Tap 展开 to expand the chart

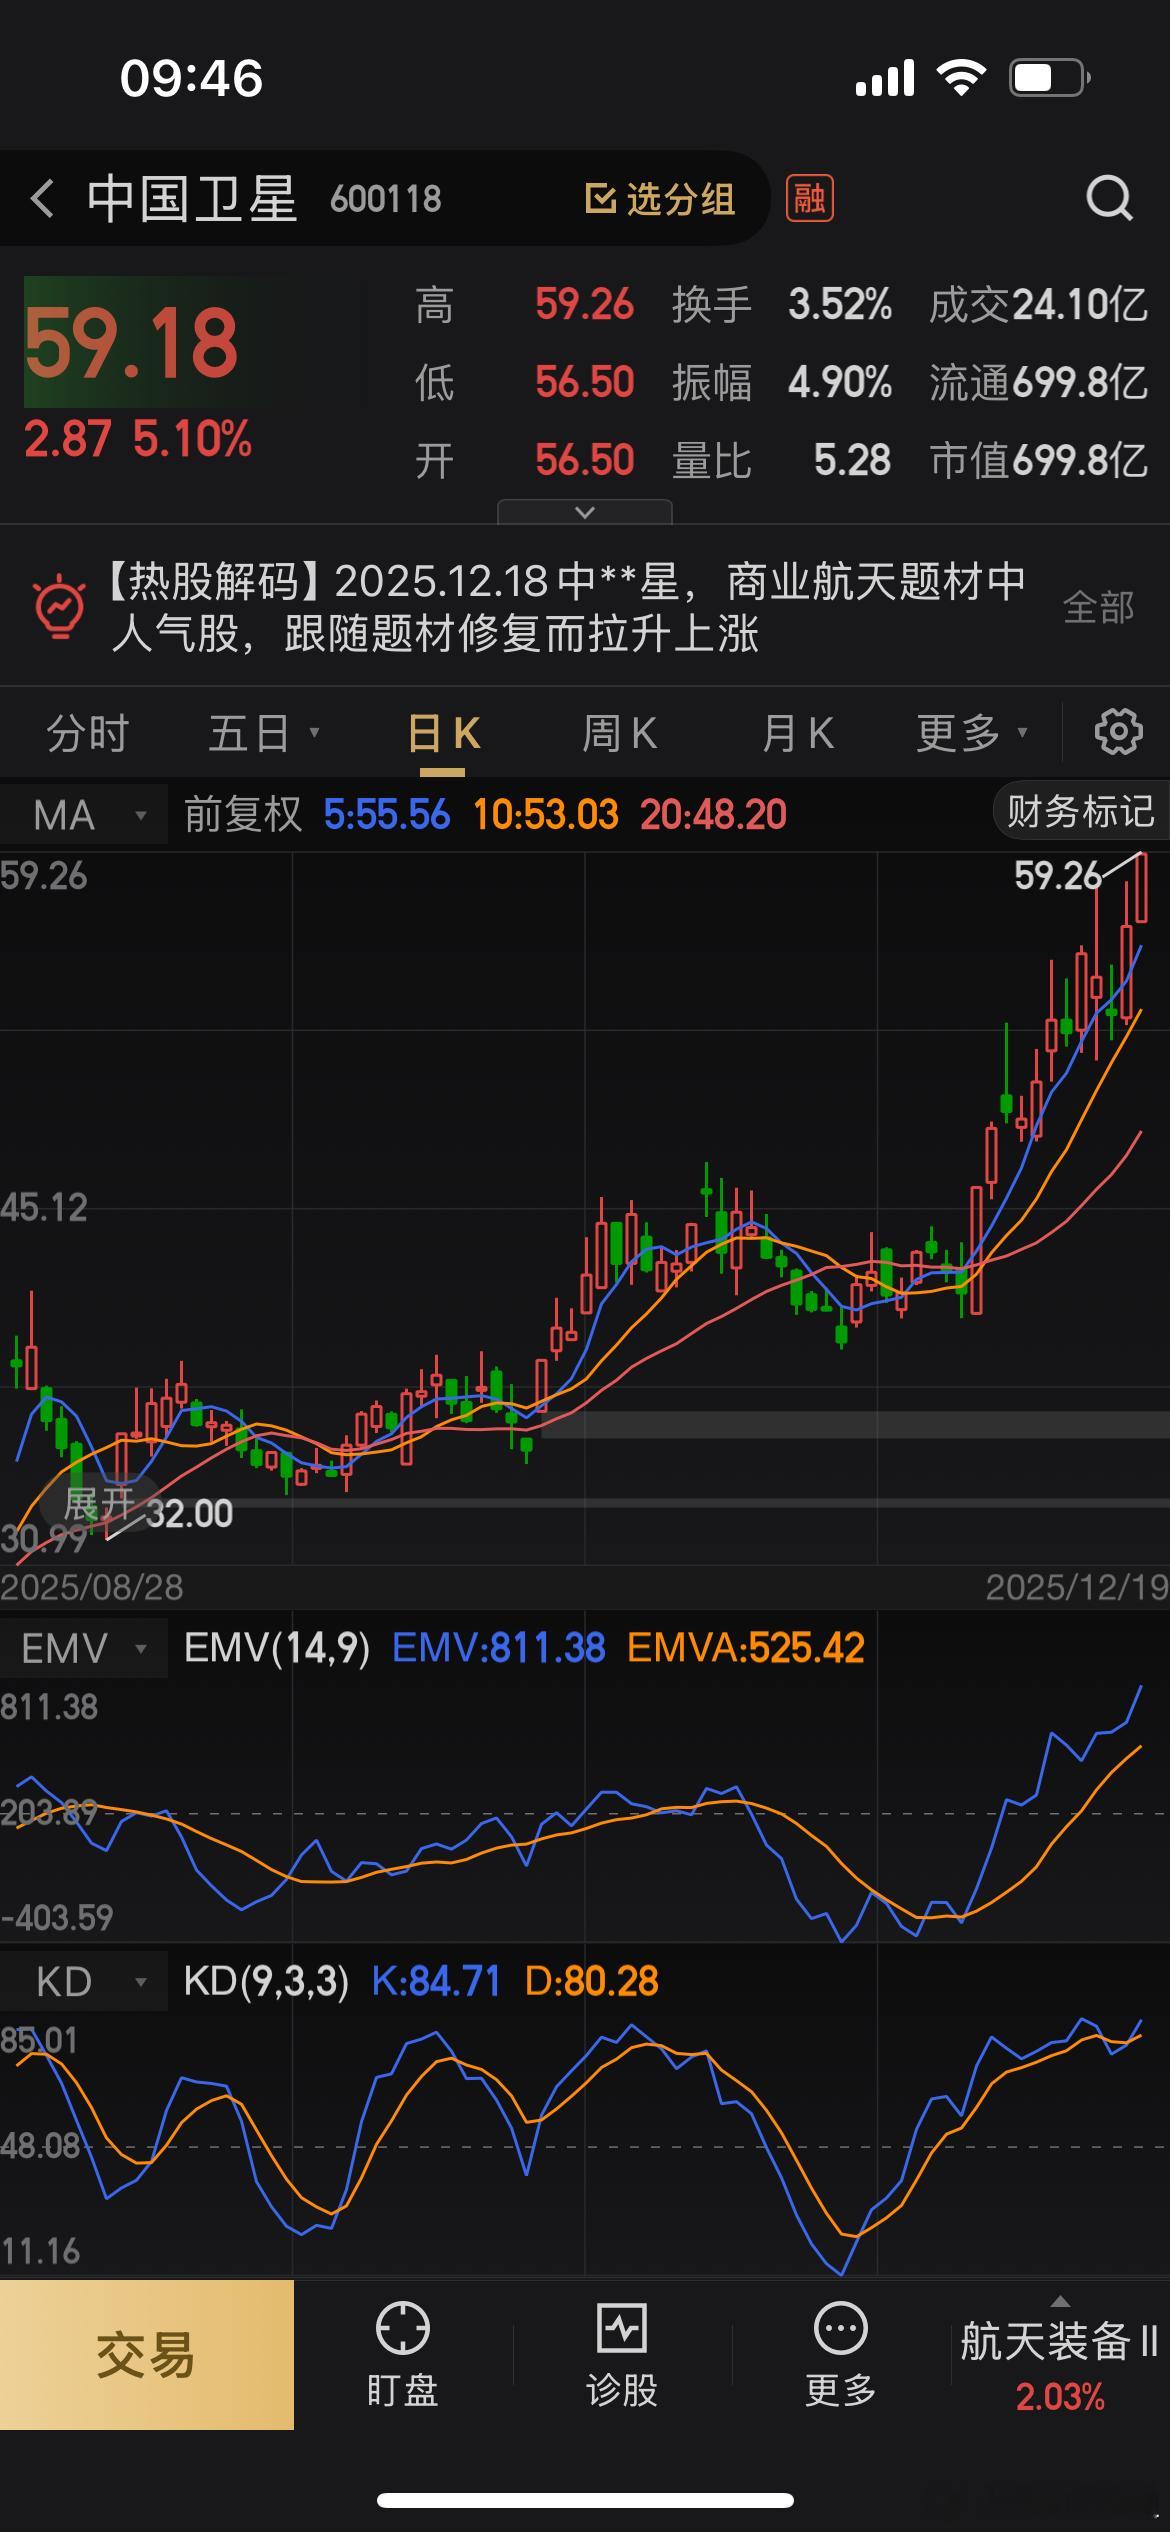[98, 1503]
